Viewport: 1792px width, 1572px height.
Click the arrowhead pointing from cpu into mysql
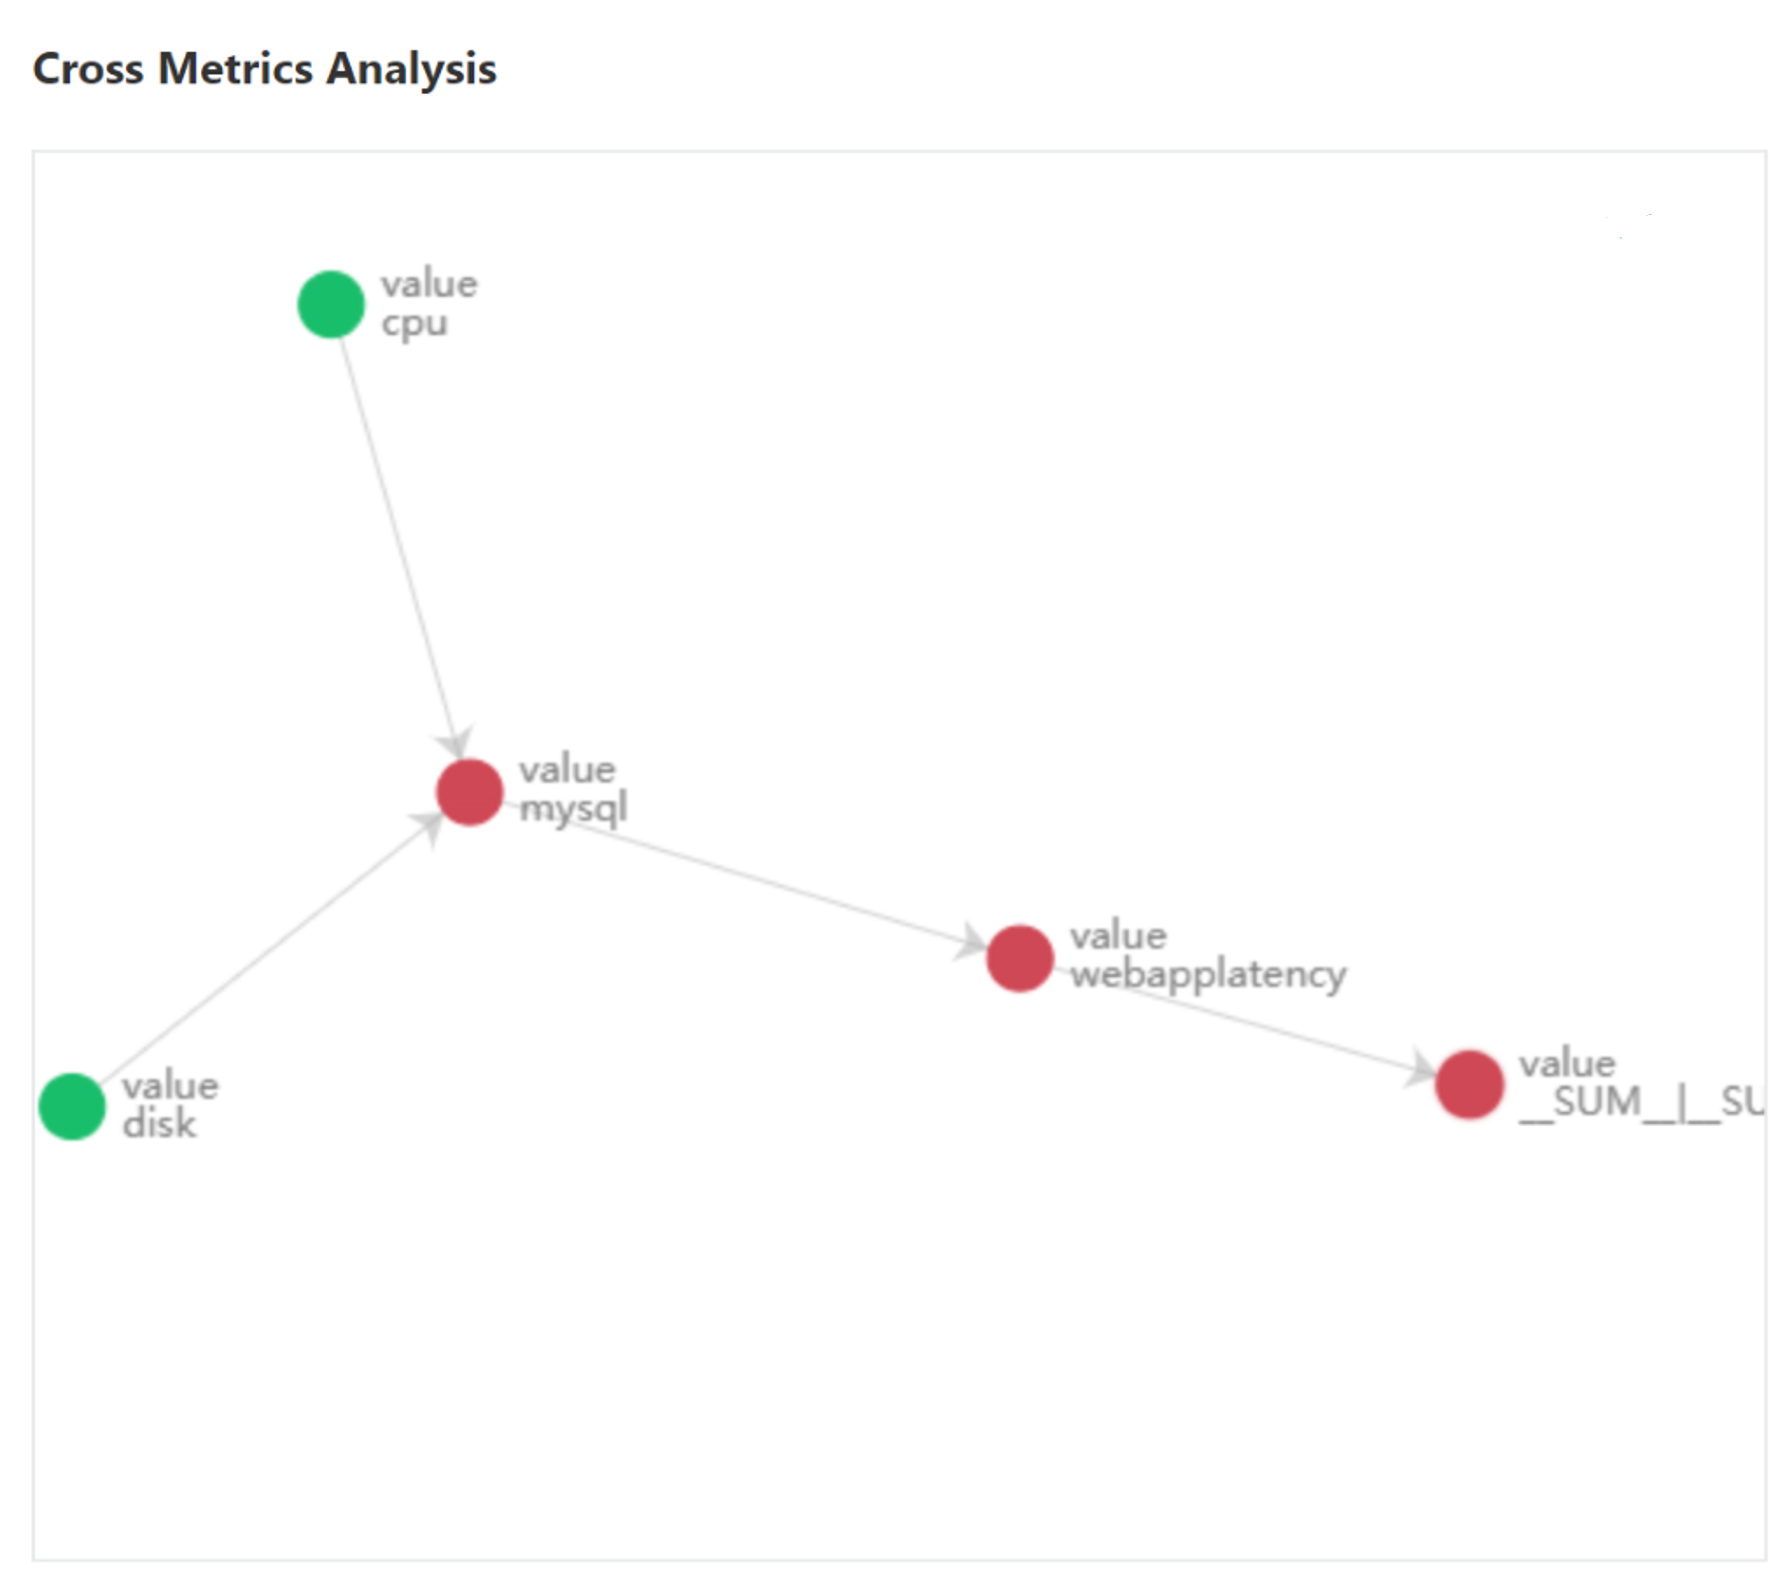tap(455, 744)
